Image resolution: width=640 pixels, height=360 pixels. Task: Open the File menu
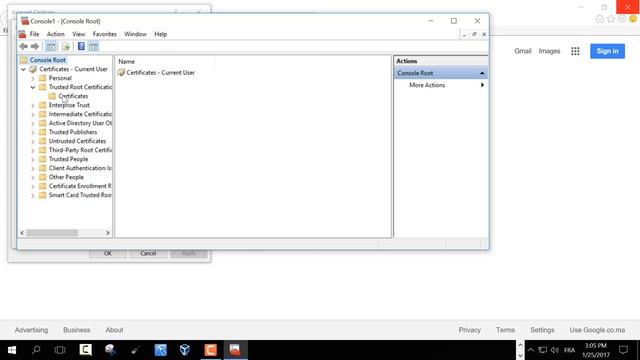[34, 34]
